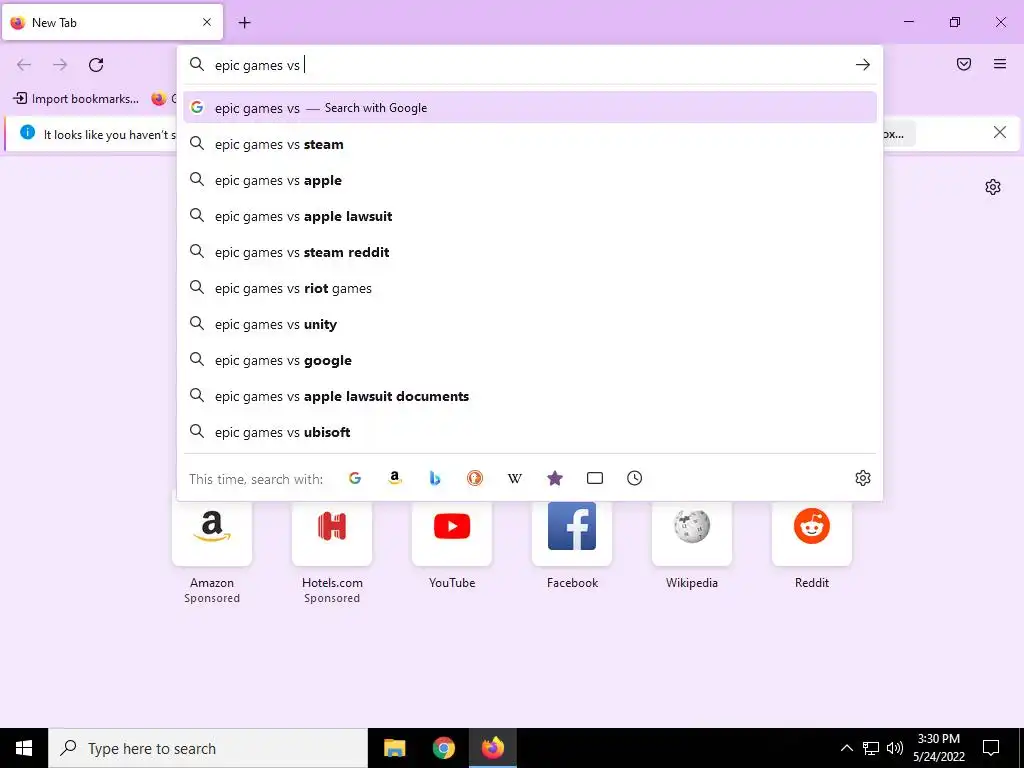The width and height of the screenshot is (1024, 768).
Task: Pick suggestion 'epic games vs apple lawsuit'
Action: tap(530, 216)
